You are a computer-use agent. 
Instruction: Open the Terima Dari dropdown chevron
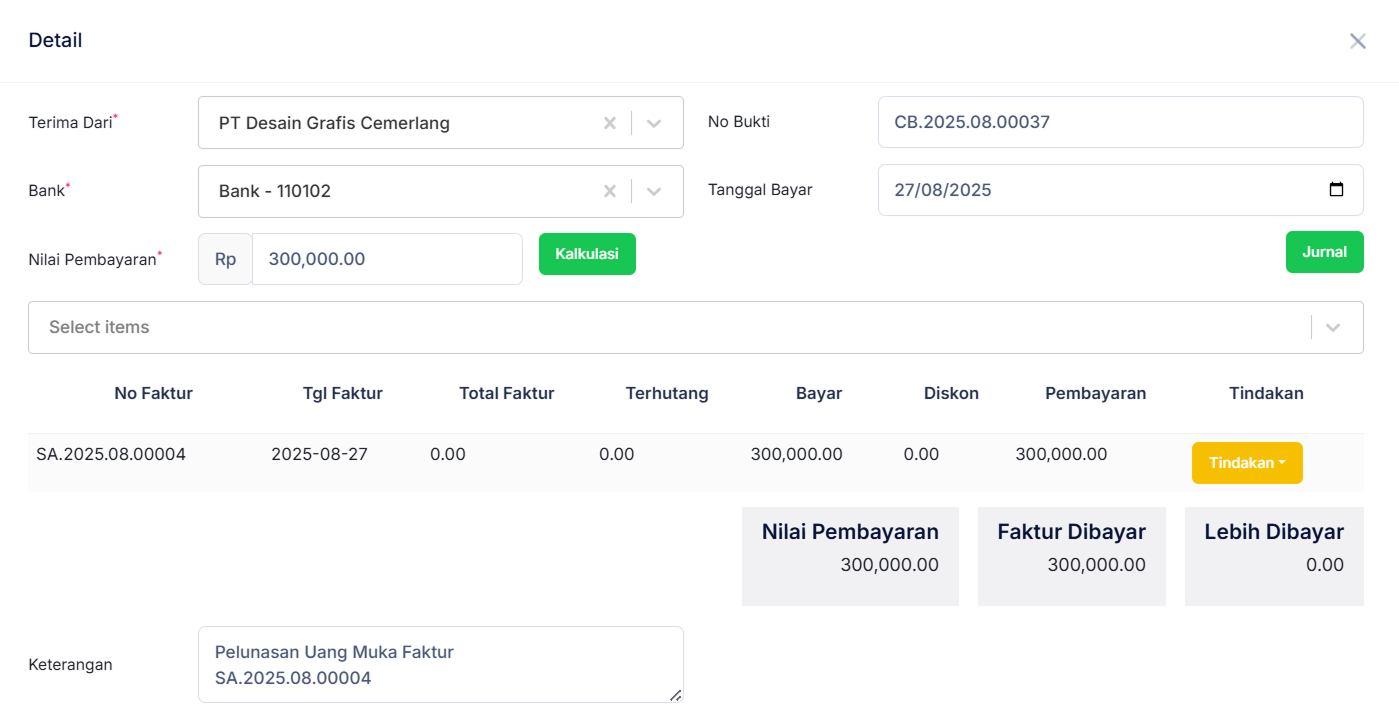[654, 122]
